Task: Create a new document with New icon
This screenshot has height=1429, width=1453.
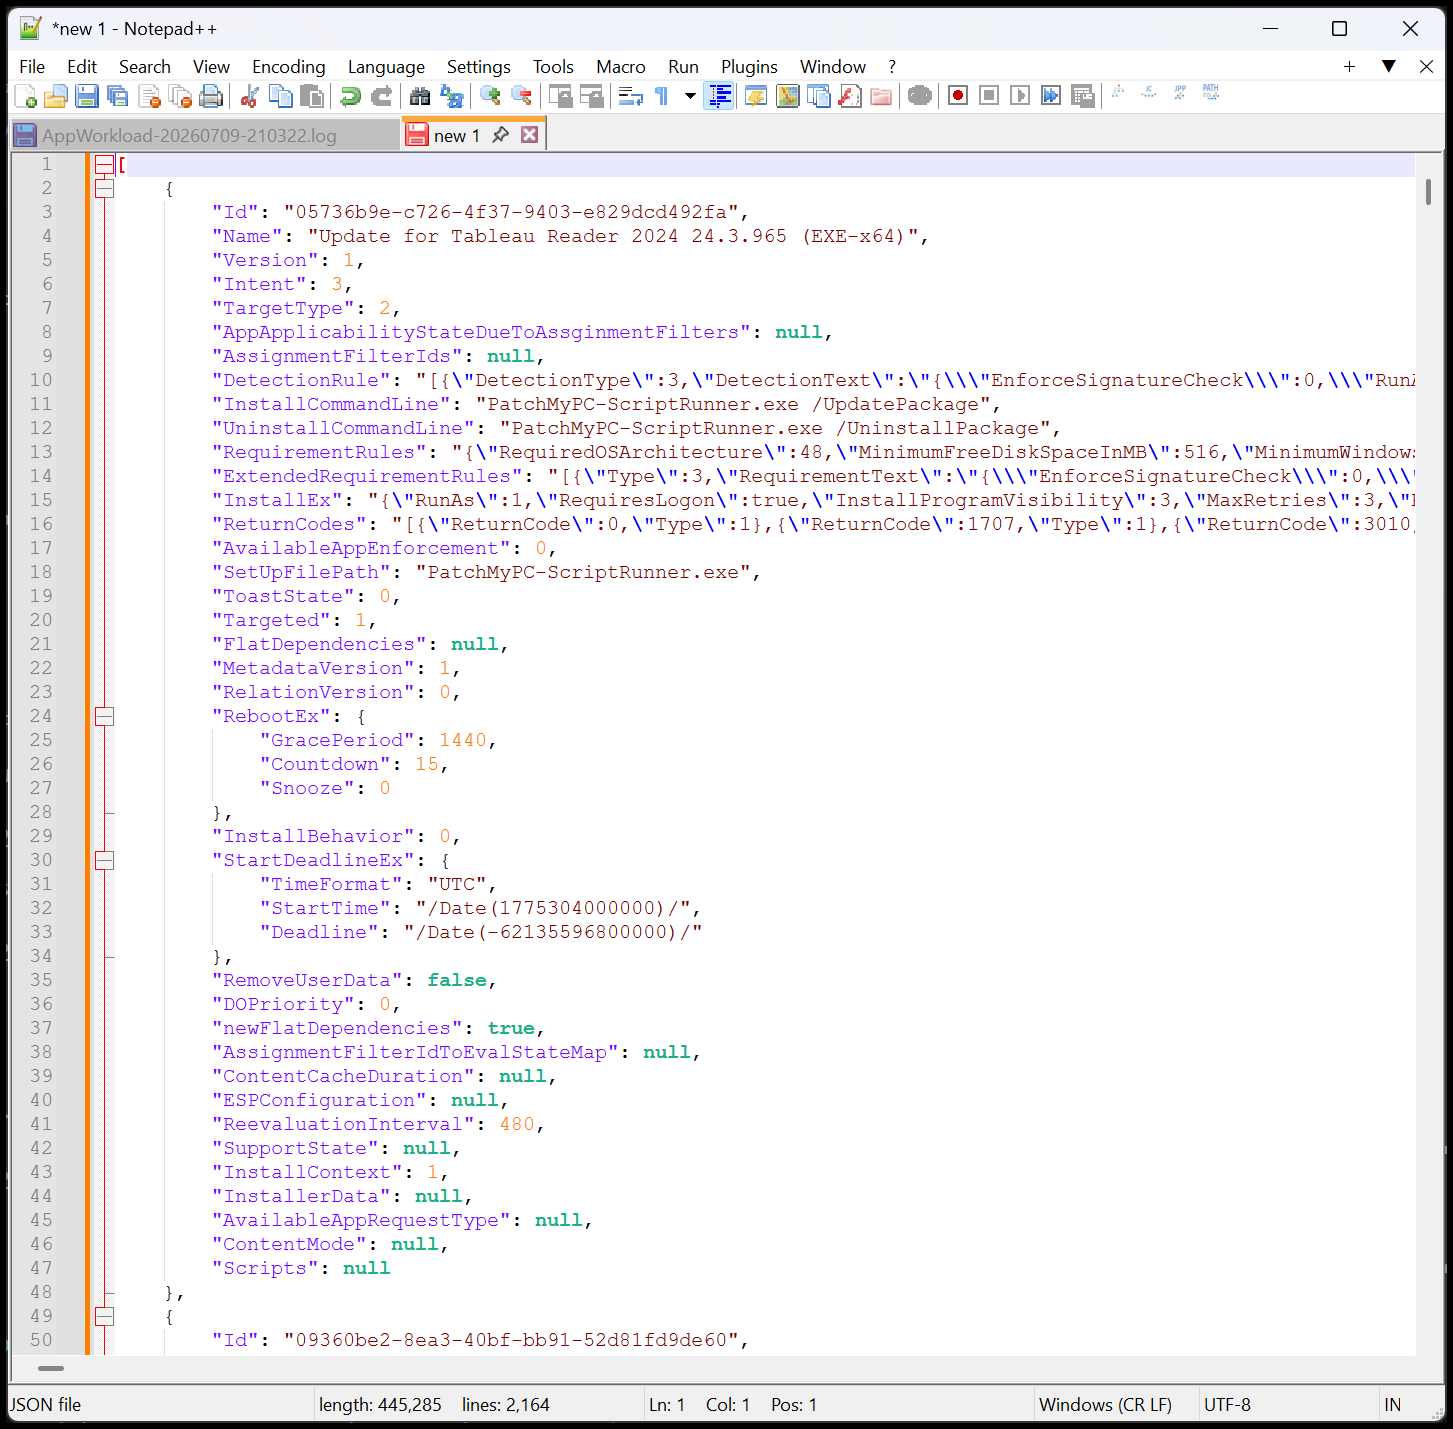Action: click(x=26, y=96)
